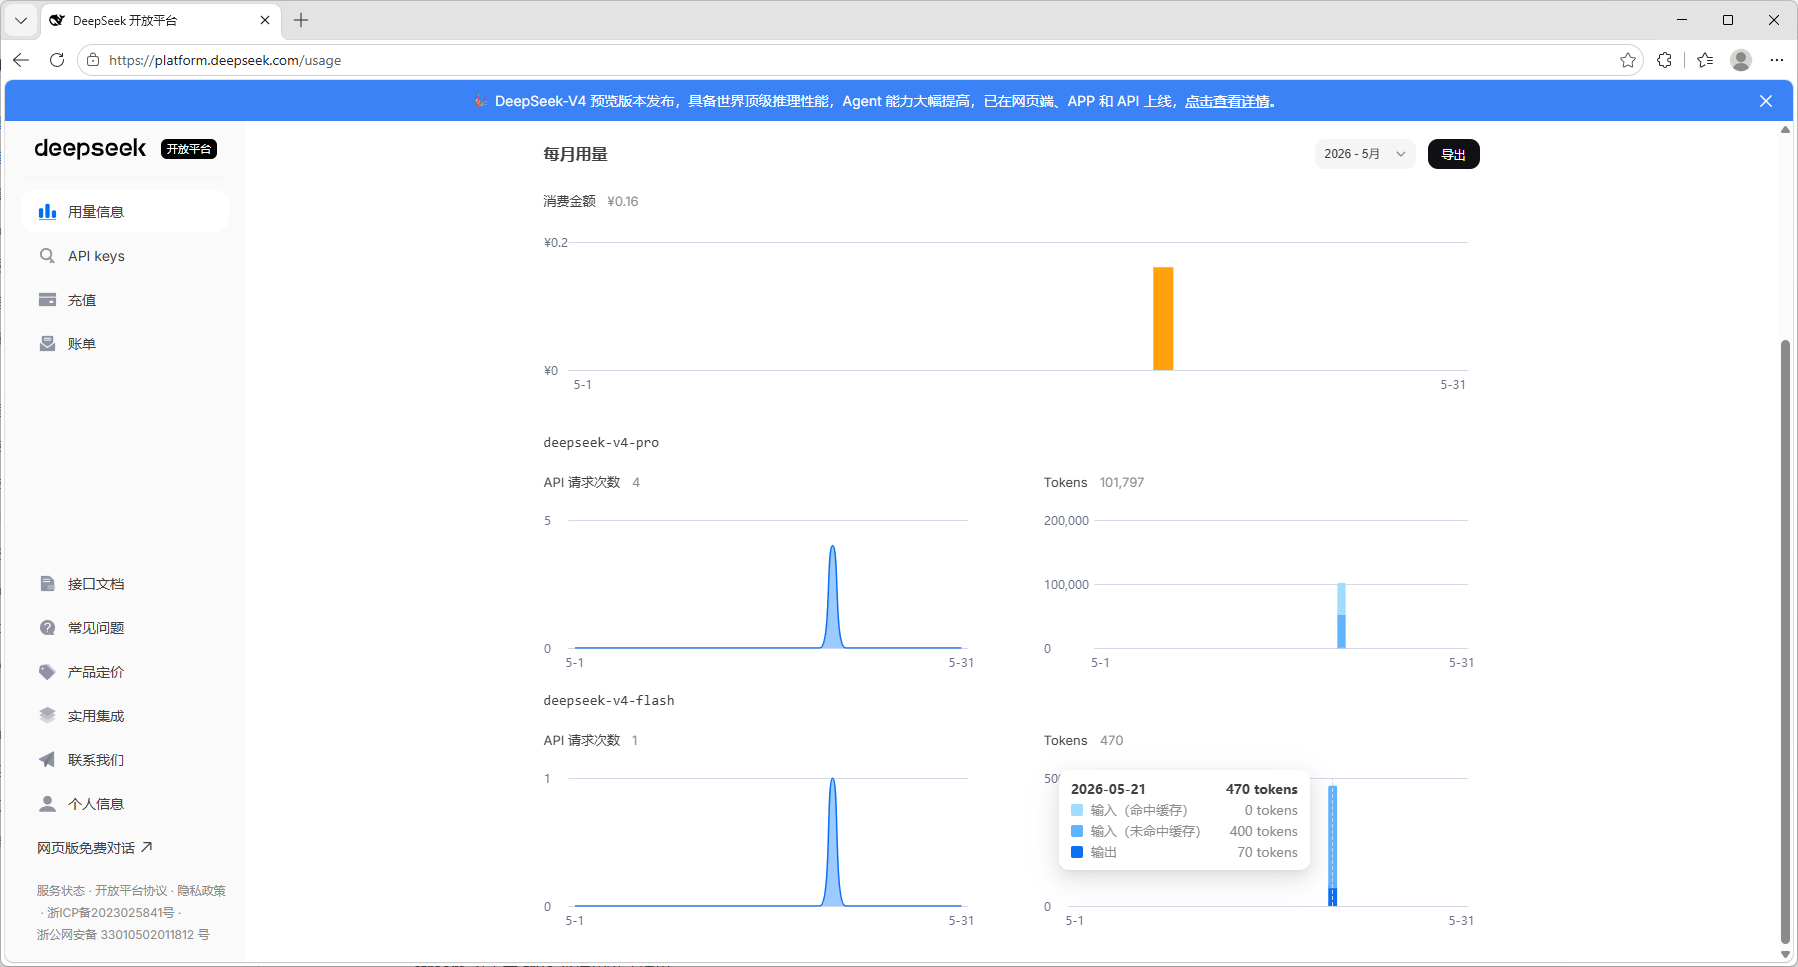The width and height of the screenshot is (1798, 967).
Task: Click the 开放平台协议 footer link
Action: 131,891
